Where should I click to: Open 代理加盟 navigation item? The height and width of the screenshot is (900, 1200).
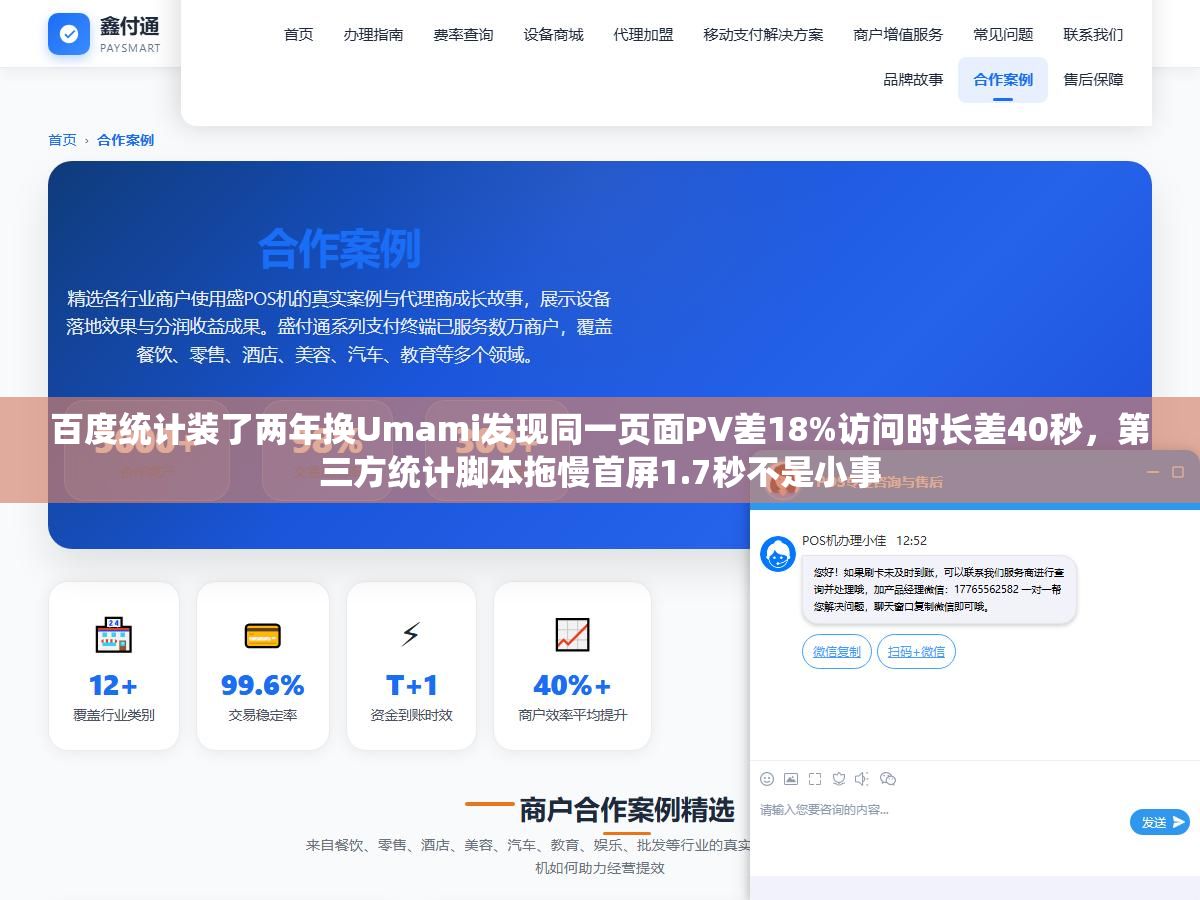point(643,34)
